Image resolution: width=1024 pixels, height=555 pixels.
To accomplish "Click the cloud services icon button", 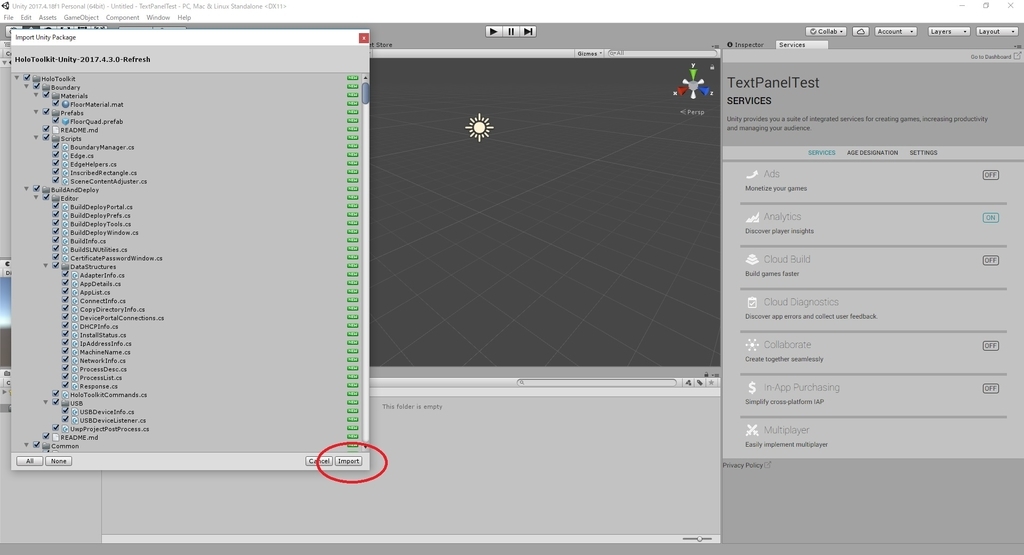I will pos(861,31).
